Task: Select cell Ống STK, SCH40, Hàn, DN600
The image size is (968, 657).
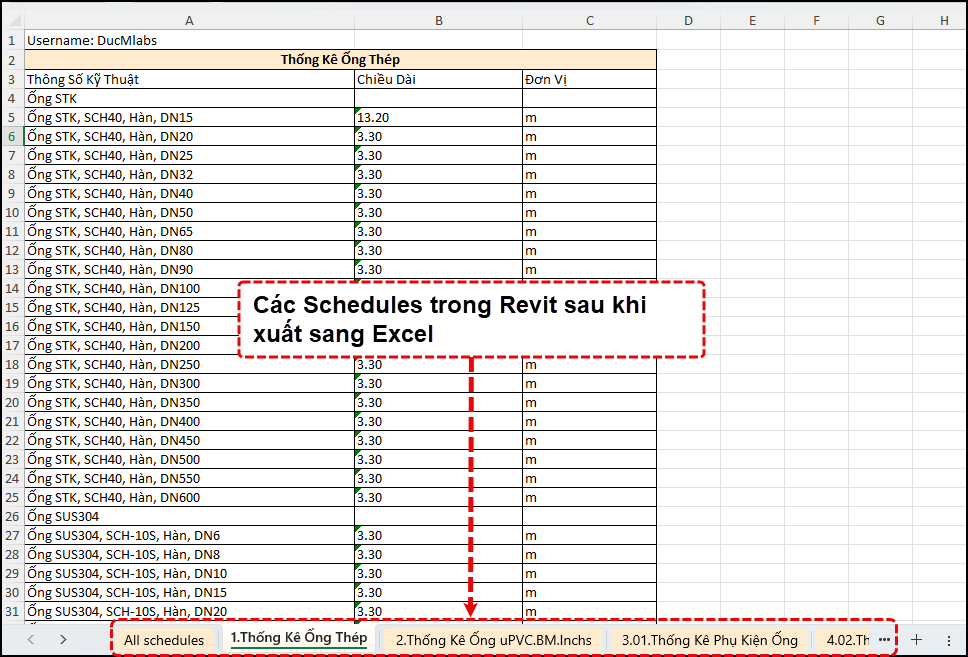Action: tap(189, 497)
